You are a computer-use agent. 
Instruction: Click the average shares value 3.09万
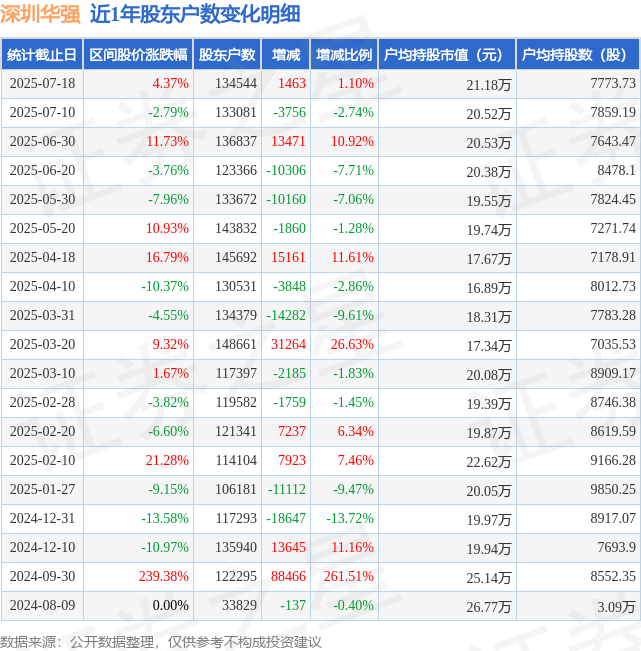click(x=617, y=607)
